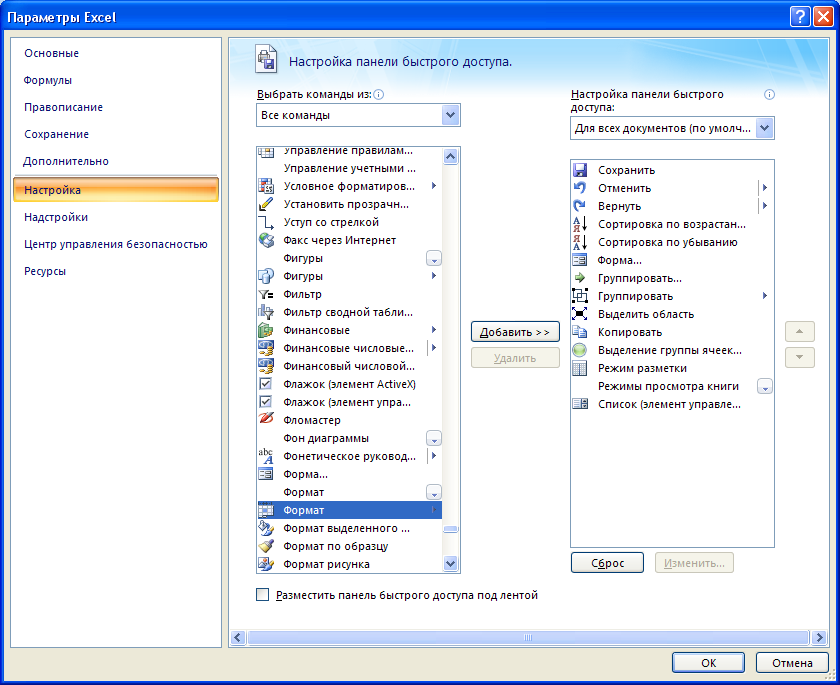Expand the Группировать submenu arrow in right list
The image size is (840, 685).
pyautogui.click(x=765, y=296)
